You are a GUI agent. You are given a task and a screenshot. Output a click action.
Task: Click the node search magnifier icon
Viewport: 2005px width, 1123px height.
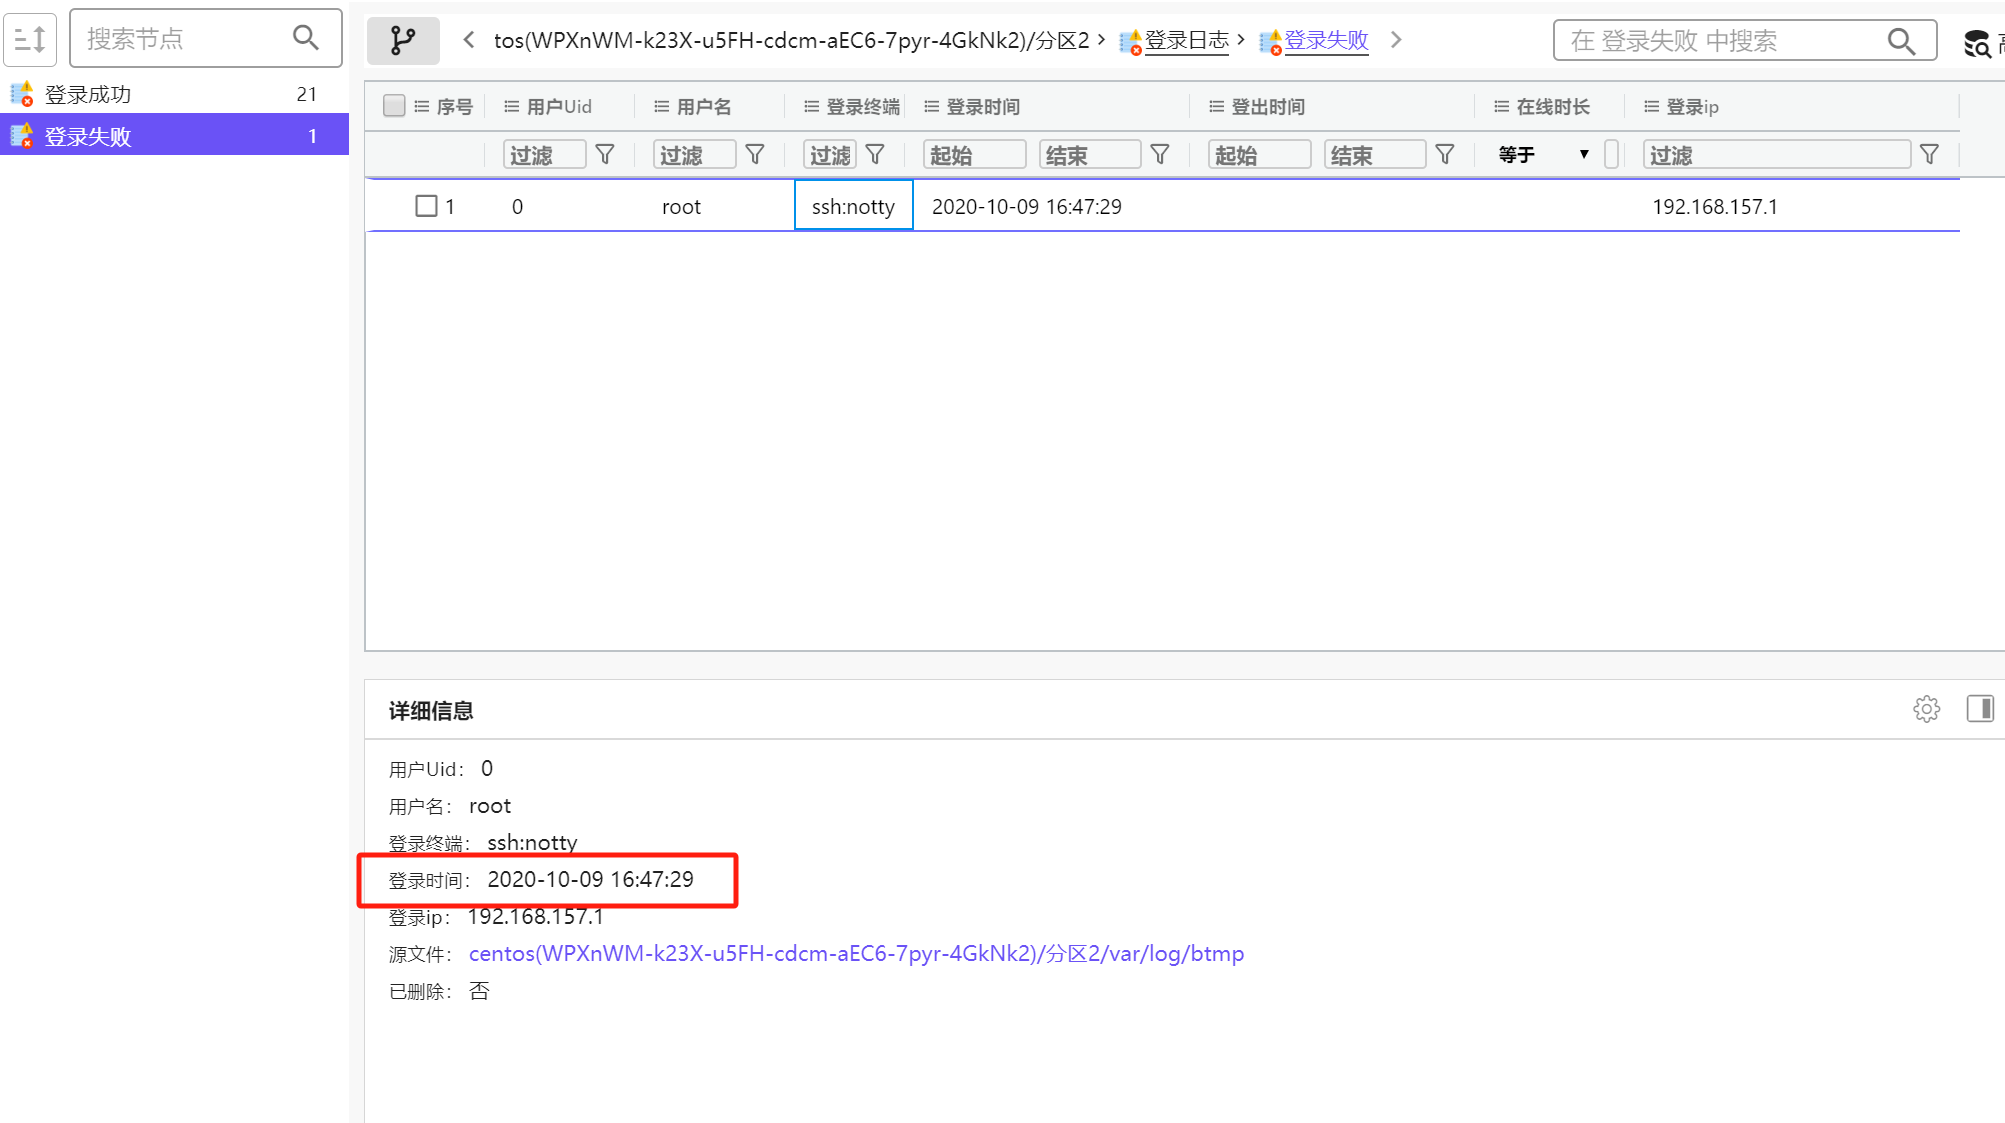pos(306,38)
